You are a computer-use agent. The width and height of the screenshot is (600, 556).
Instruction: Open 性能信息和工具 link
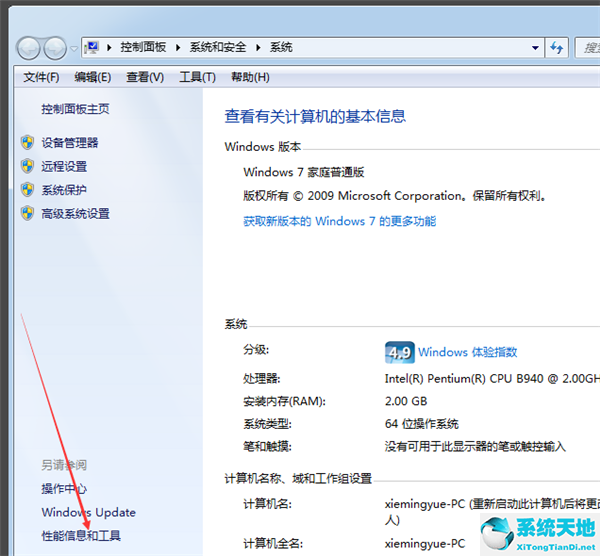81,536
